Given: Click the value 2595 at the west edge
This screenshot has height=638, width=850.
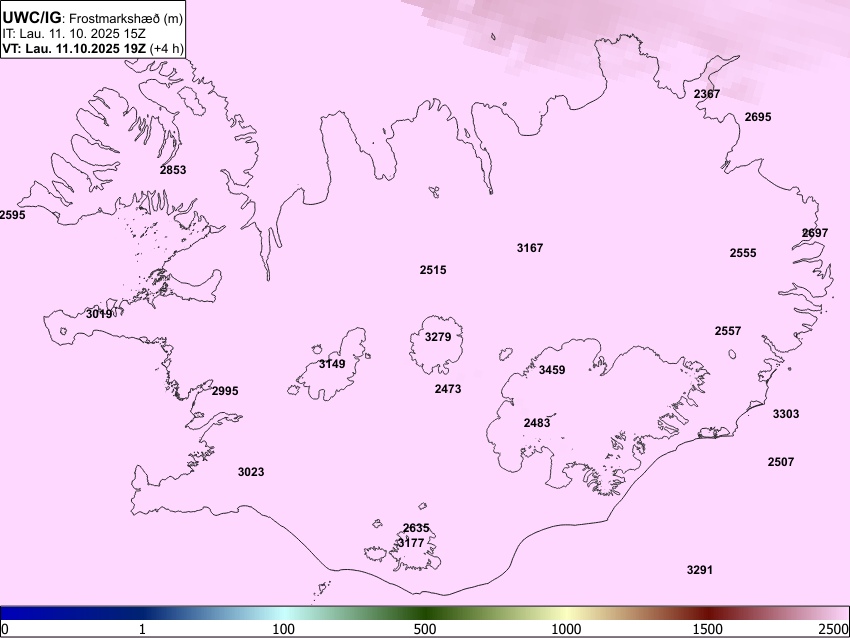Looking at the screenshot, I should pos(12,215).
